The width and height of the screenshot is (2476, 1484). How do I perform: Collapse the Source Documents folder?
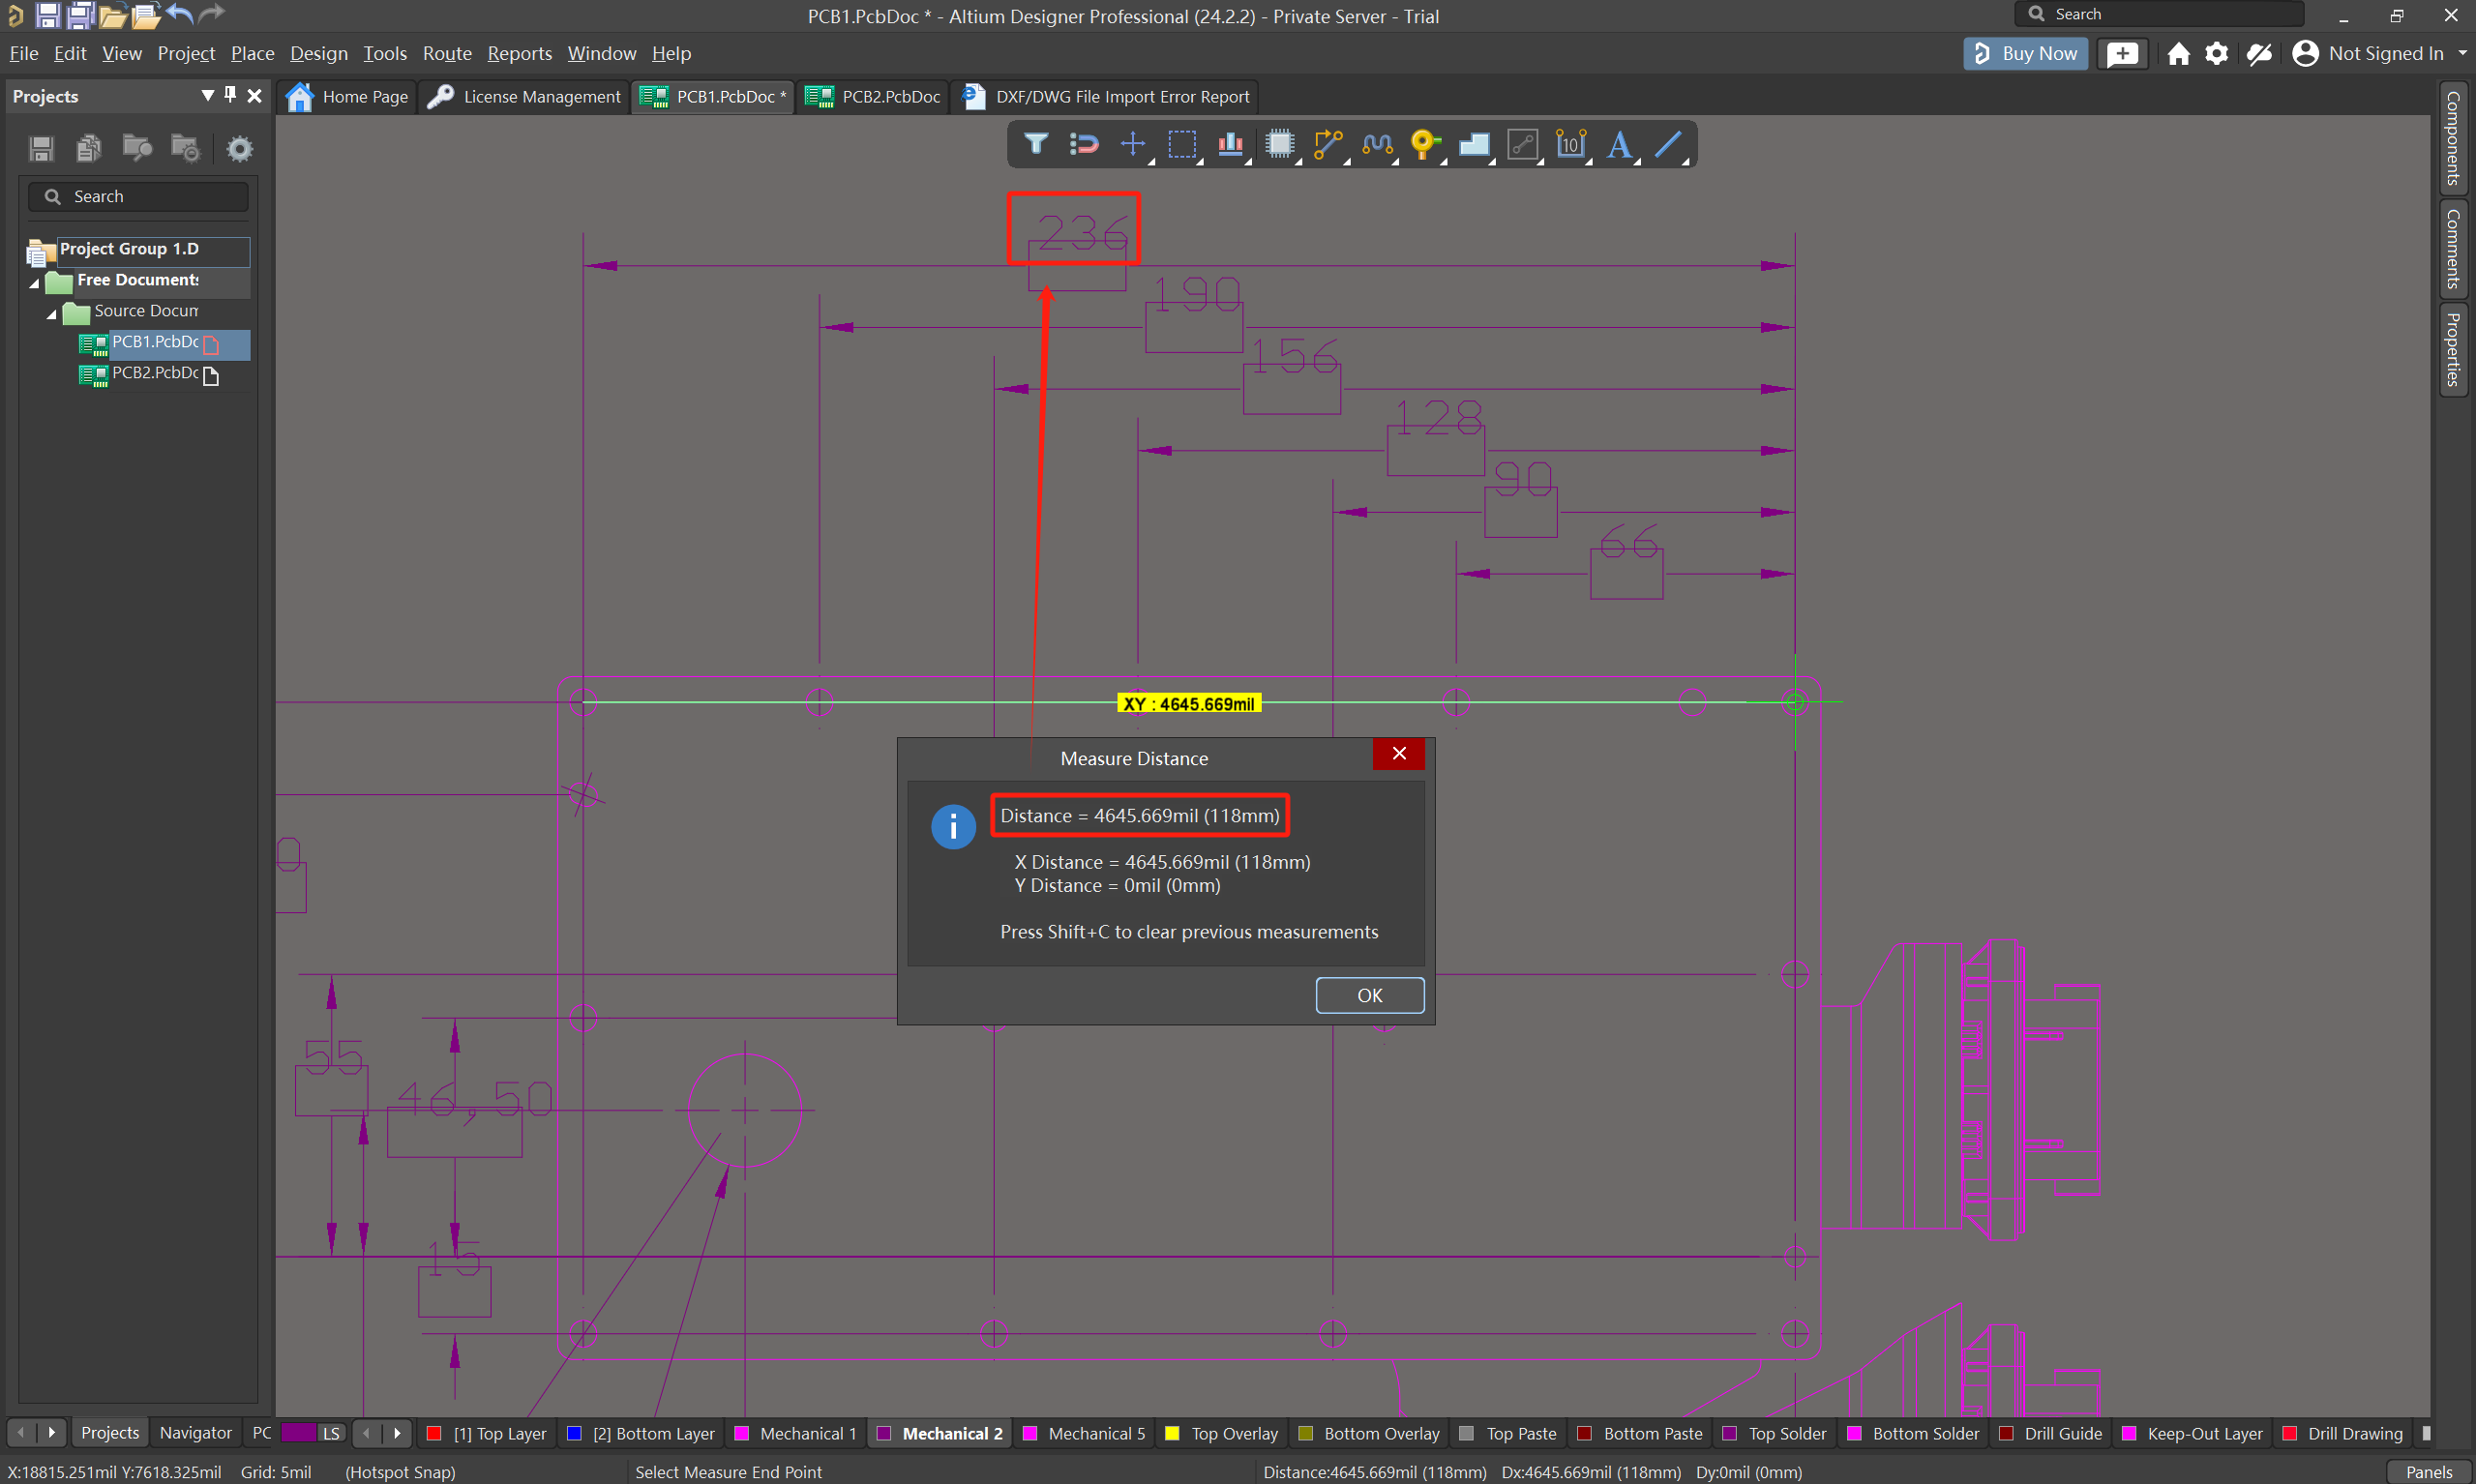pos(52,313)
